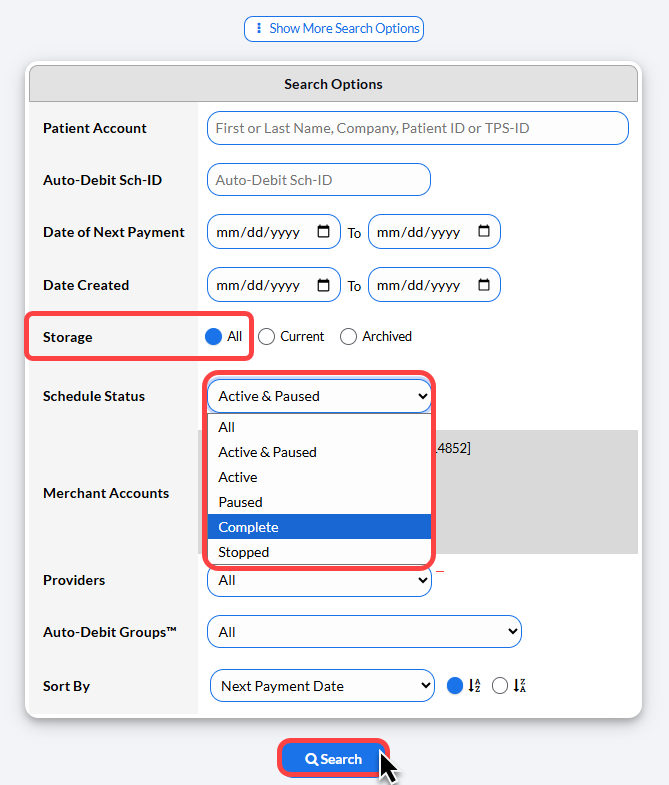The height and width of the screenshot is (785, 669).
Task: Select descending Z-A sort radio button
Action: coord(500,685)
